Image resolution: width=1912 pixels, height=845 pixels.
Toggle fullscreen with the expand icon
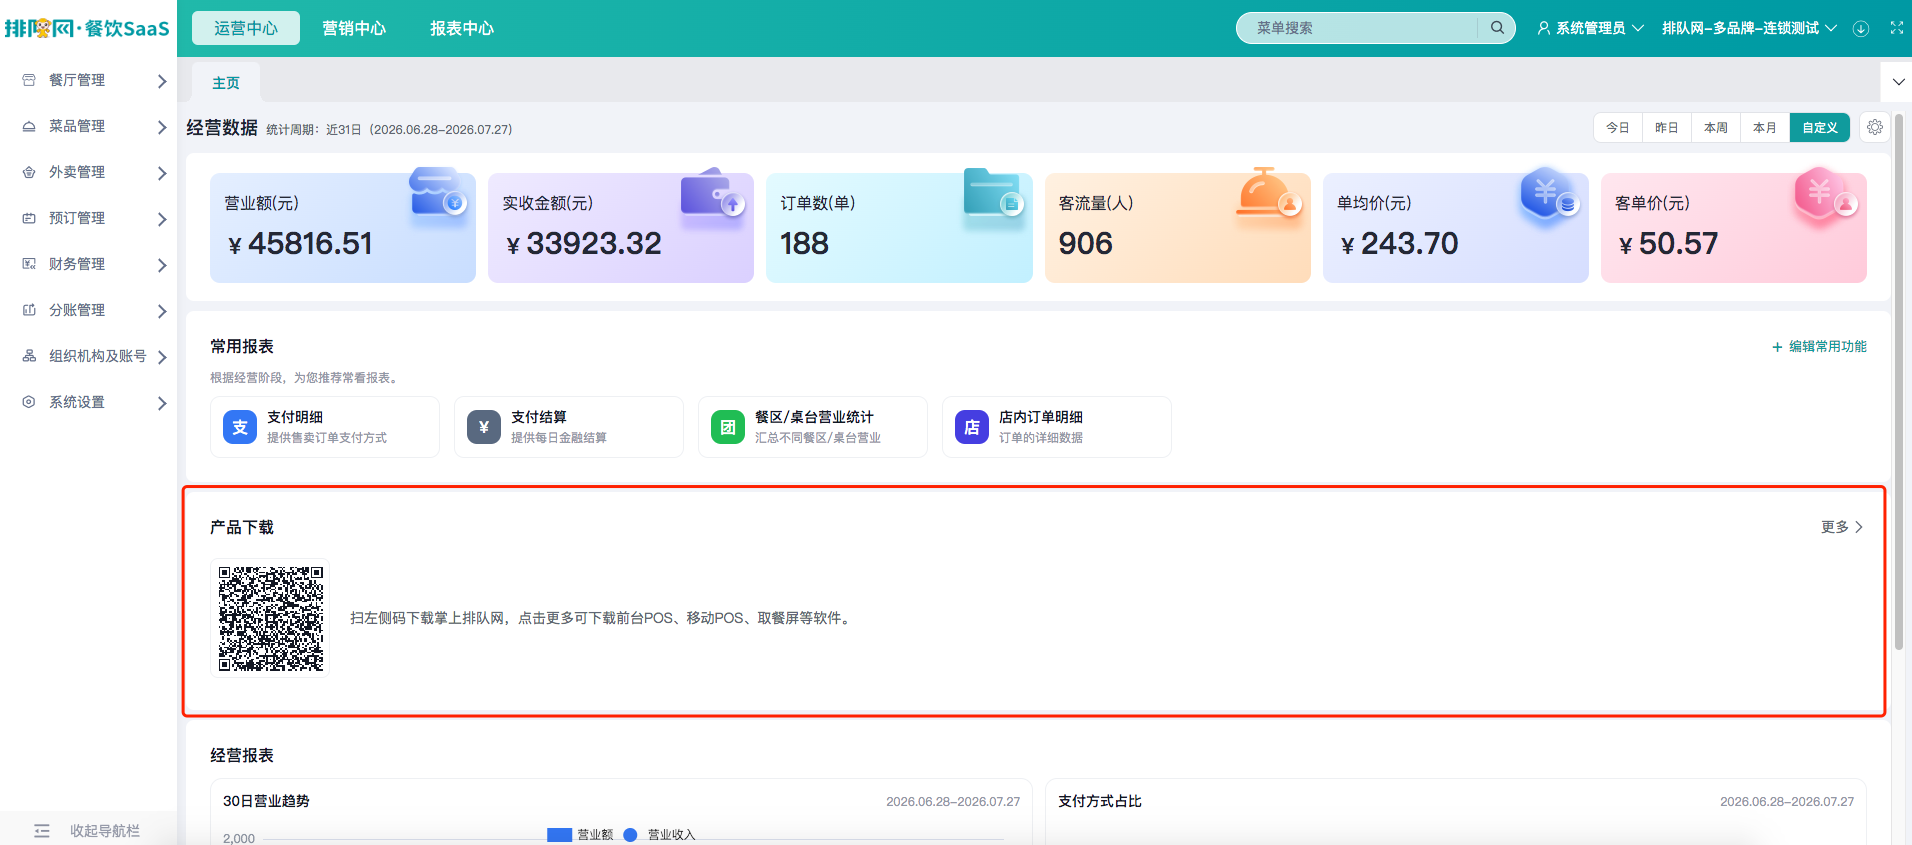tap(1897, 28)
